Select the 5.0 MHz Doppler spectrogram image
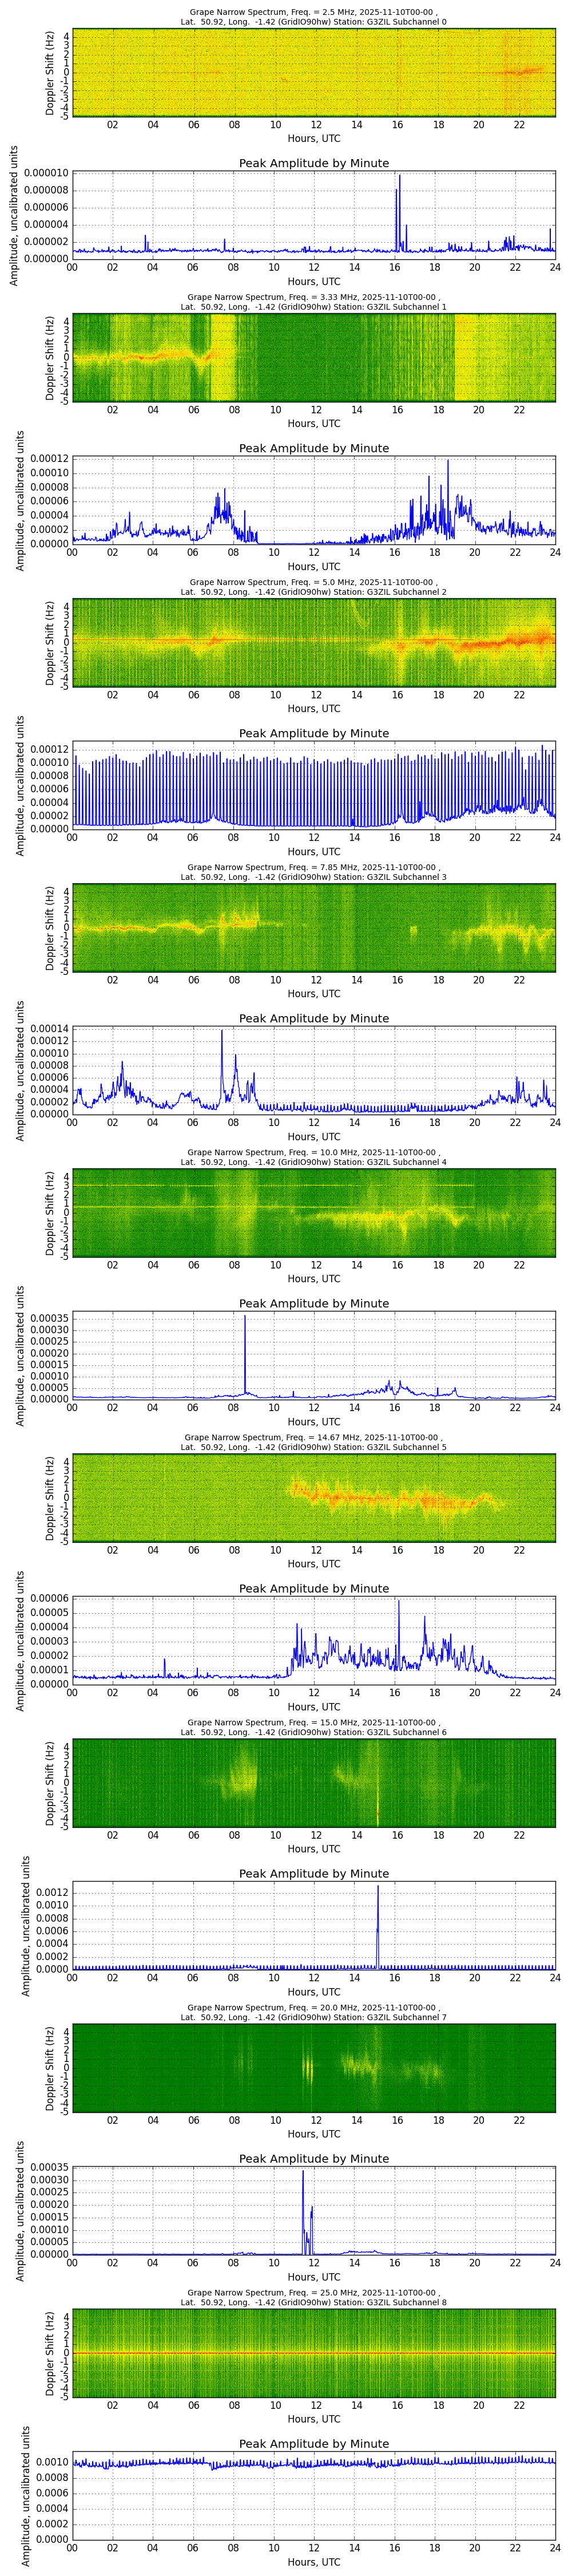The width and height of the screenshot is (572, 2576). pyautogui.click(x=313, y=643)
